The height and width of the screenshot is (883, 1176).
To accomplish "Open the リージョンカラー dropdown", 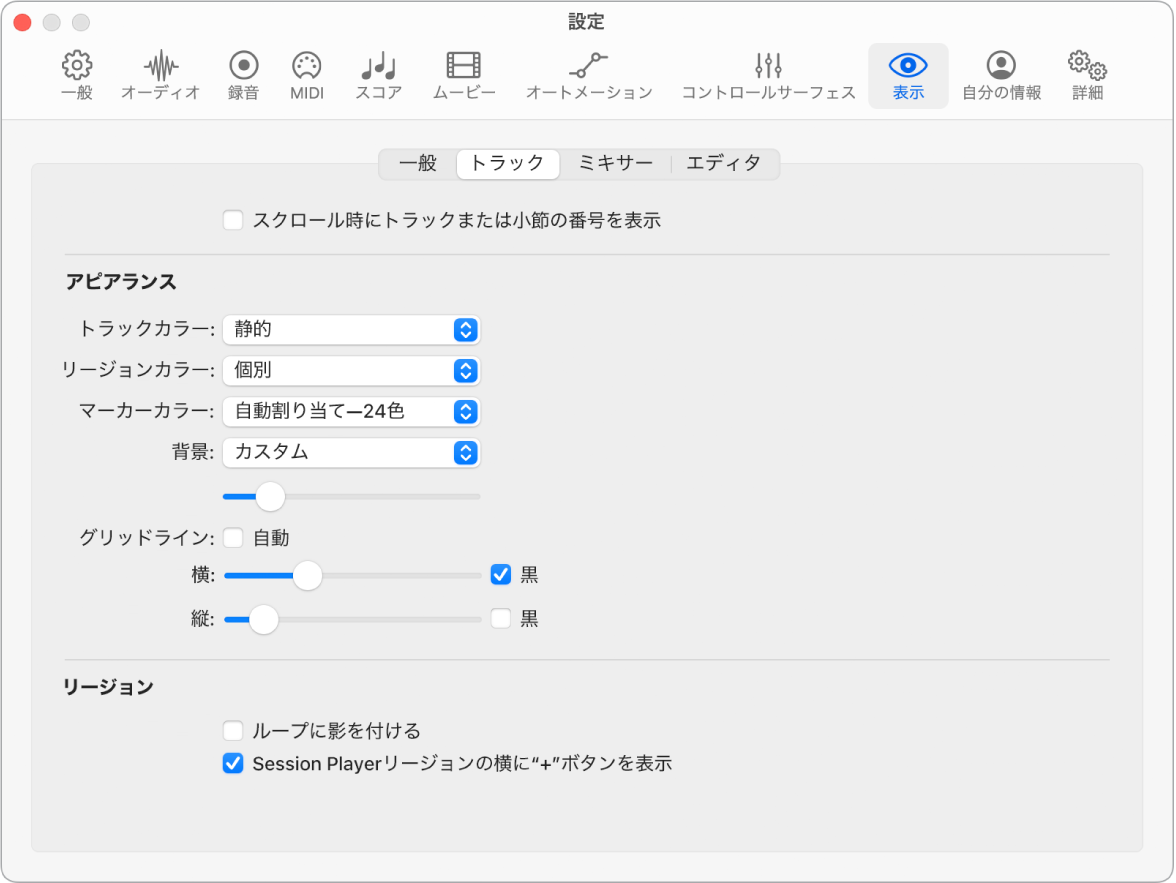I will click(x=351, y=371).
